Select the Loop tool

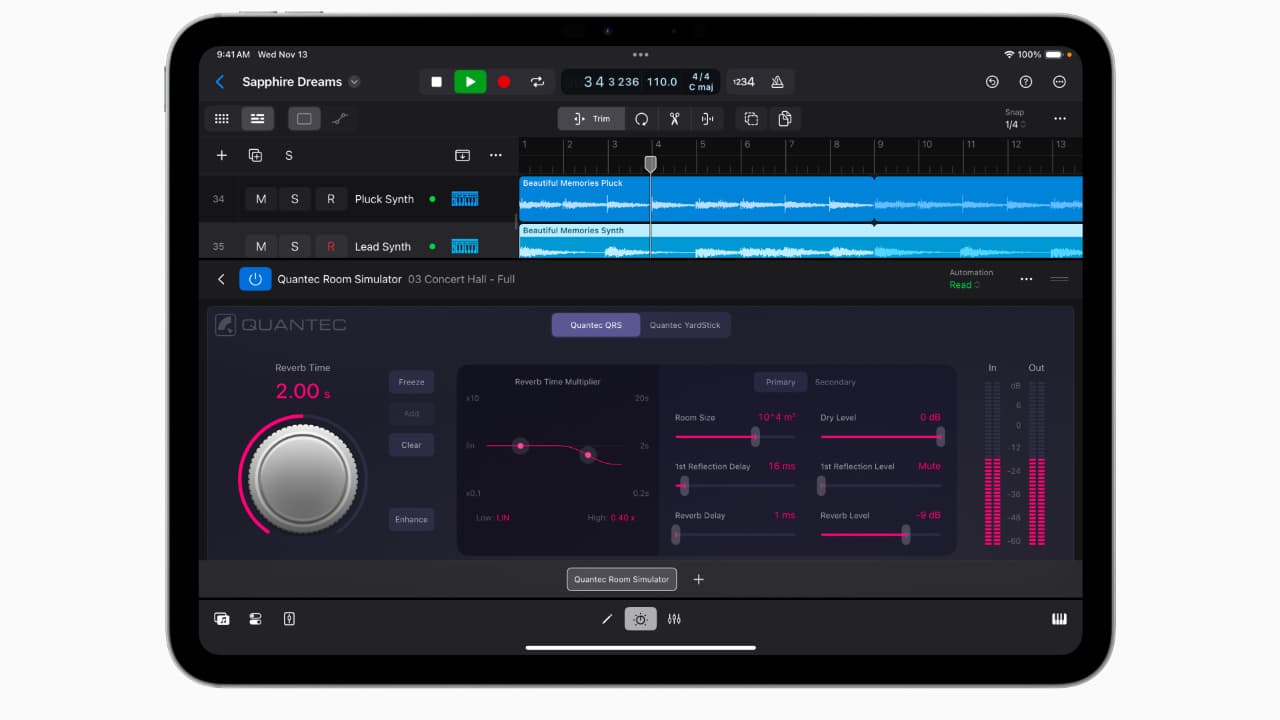pyautogui.click(x=642, y=119)
